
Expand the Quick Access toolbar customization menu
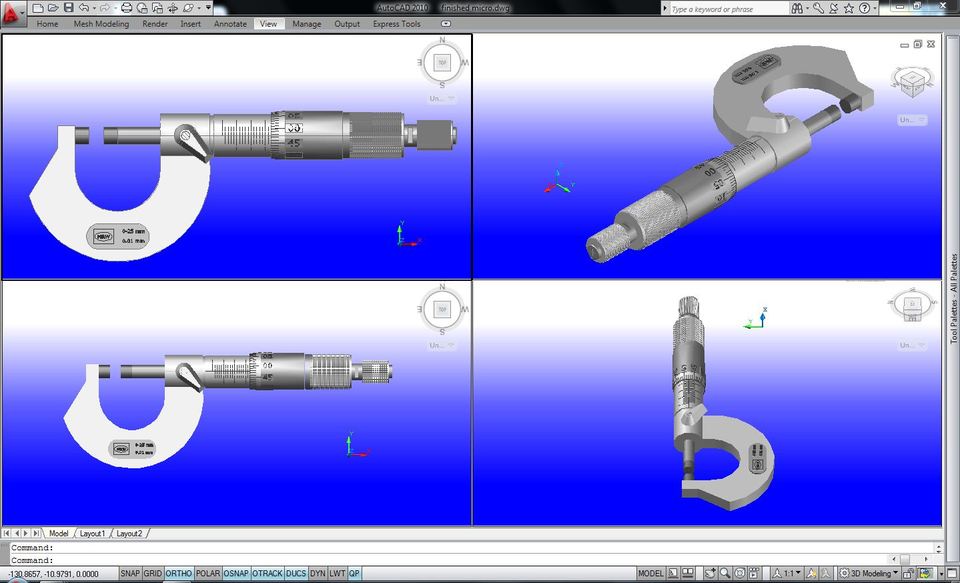[208, 8]
